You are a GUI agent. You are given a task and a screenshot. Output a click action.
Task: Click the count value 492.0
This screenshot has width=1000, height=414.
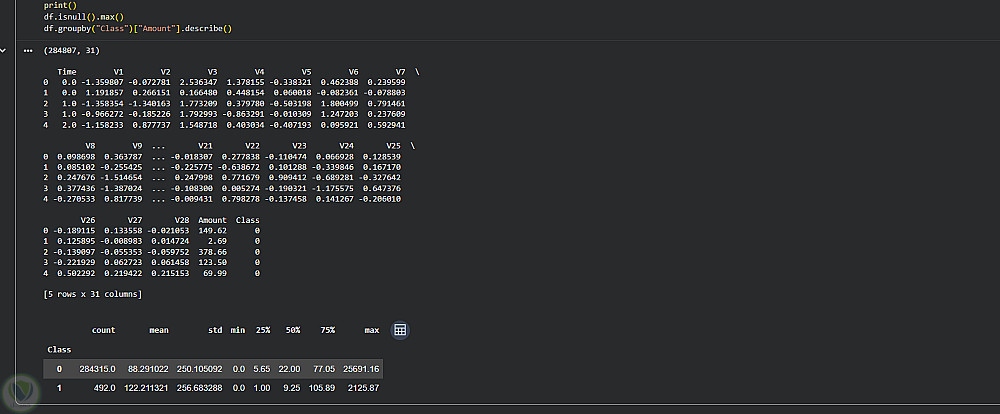pos(104,387)
